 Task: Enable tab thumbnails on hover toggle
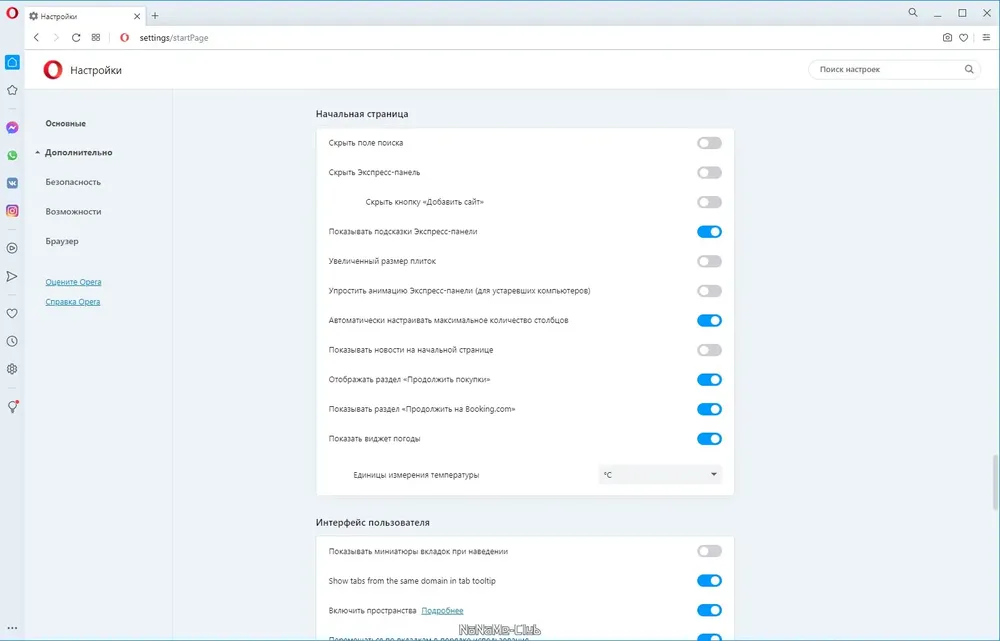pyautogui.click(x=709, y=551)
